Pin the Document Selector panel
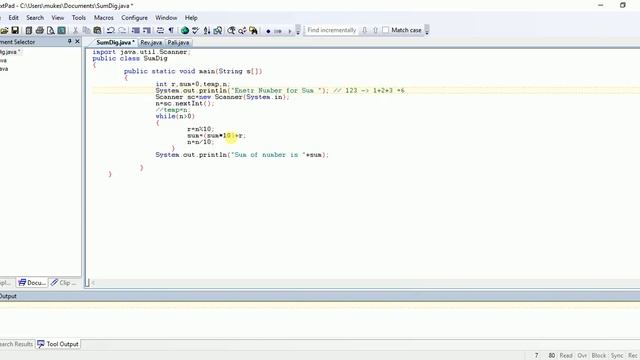 pos(69,41)
